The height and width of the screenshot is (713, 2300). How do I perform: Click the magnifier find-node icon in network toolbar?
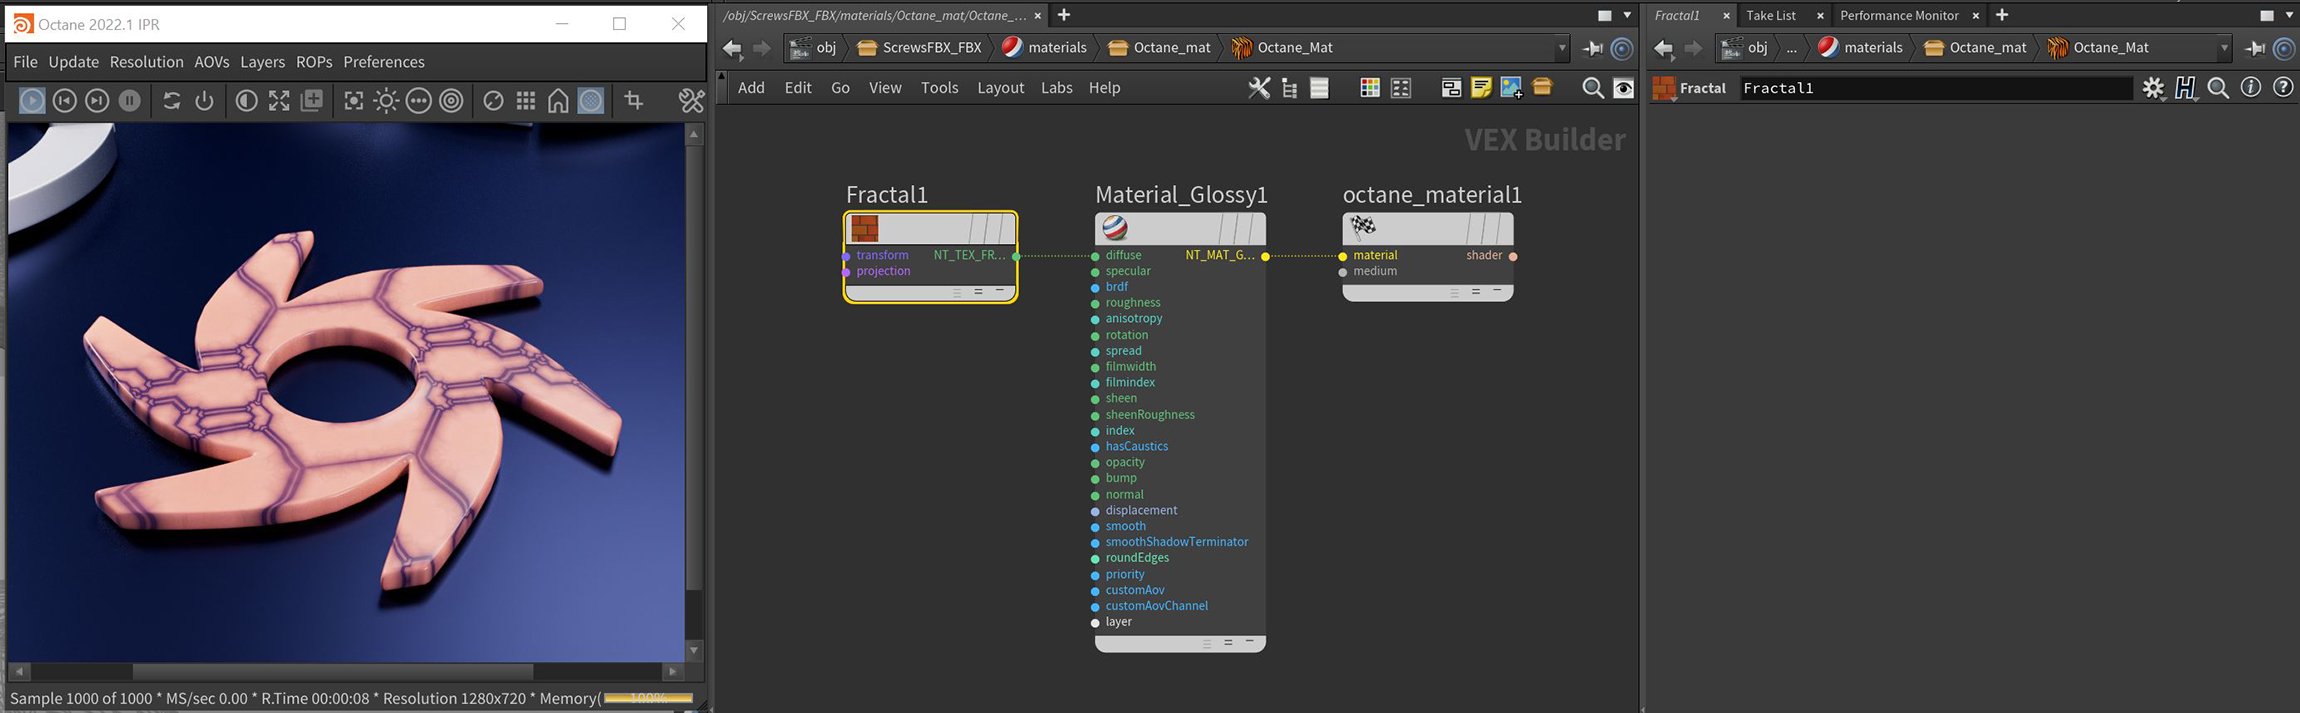[x=1592, y=88]
